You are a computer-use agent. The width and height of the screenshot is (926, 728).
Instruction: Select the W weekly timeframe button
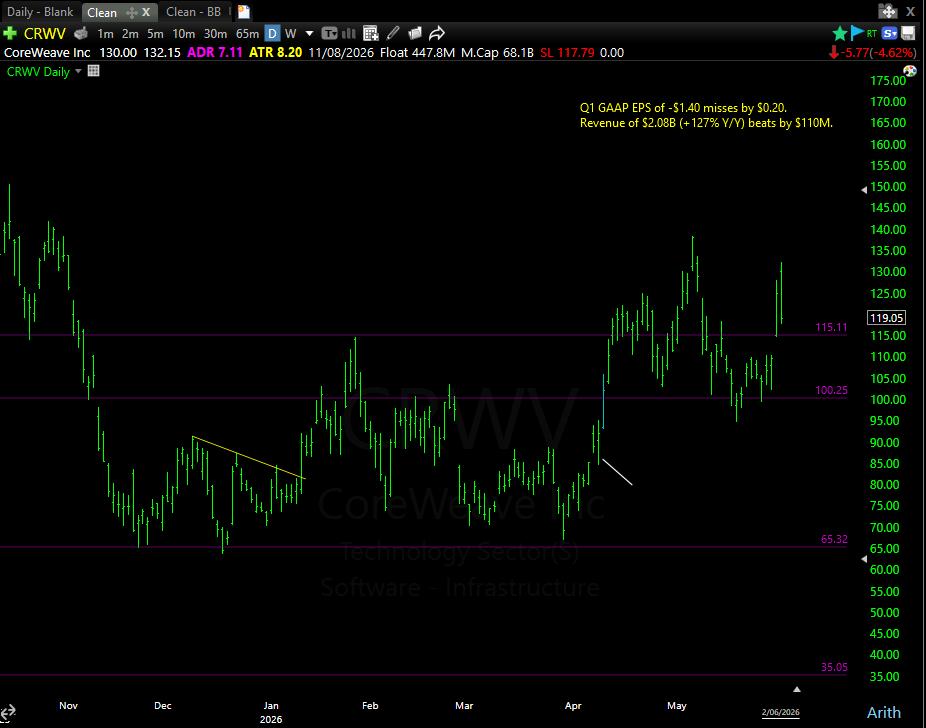click(291, 34)
